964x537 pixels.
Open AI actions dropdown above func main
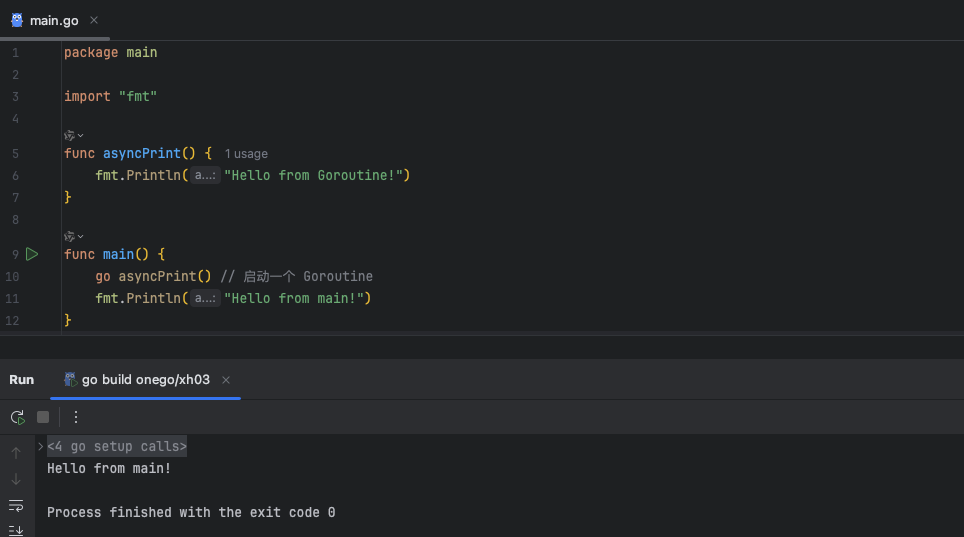74,237
